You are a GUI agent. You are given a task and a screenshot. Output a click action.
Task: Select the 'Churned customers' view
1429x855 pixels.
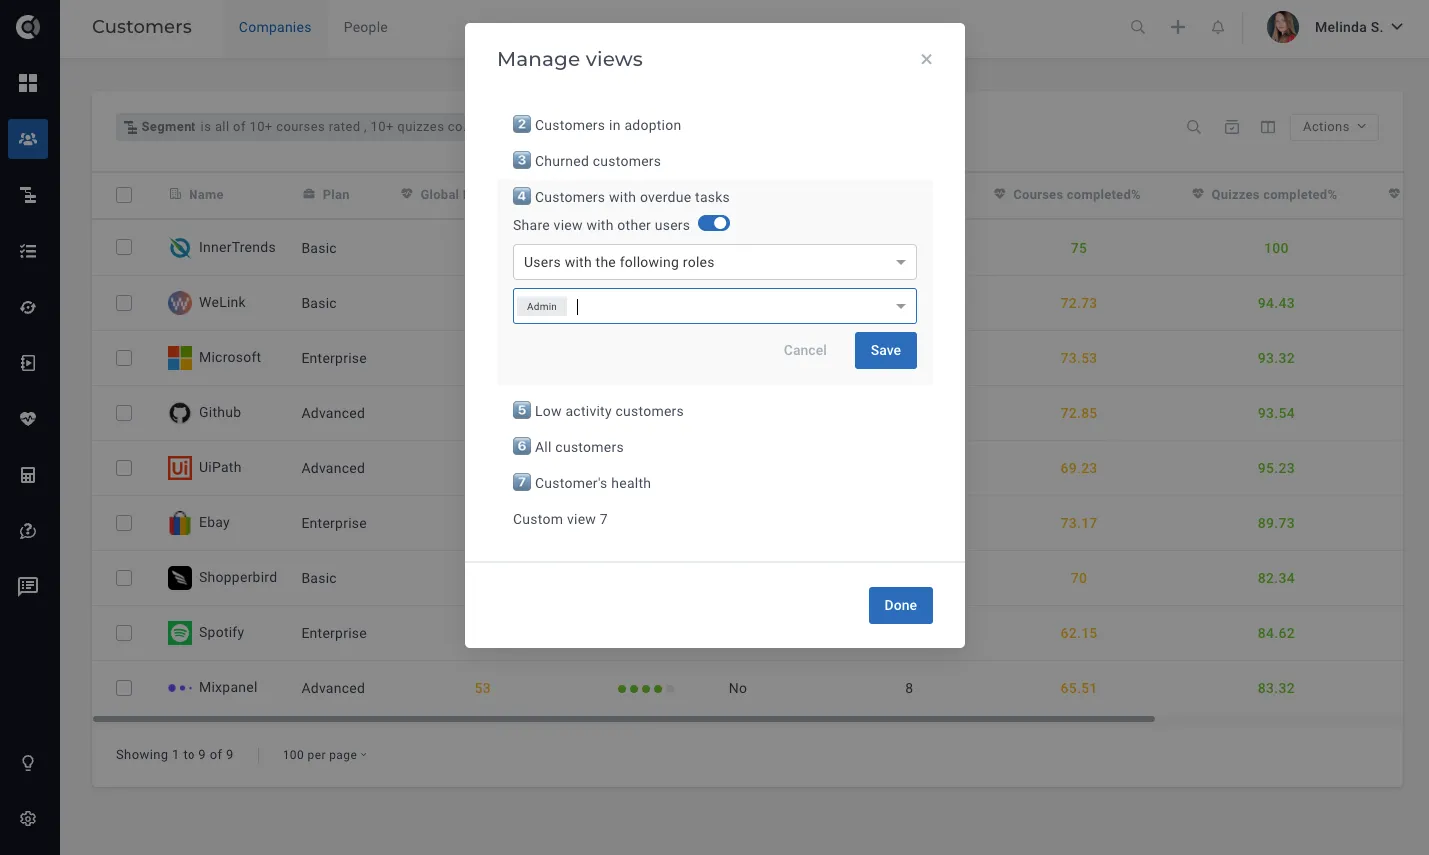coord(587,161)
